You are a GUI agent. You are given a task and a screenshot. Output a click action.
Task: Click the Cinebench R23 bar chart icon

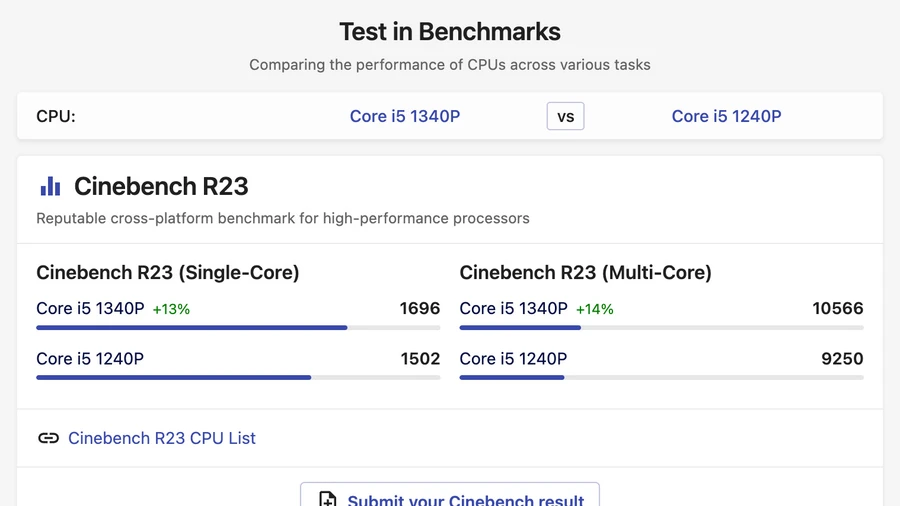51,186
